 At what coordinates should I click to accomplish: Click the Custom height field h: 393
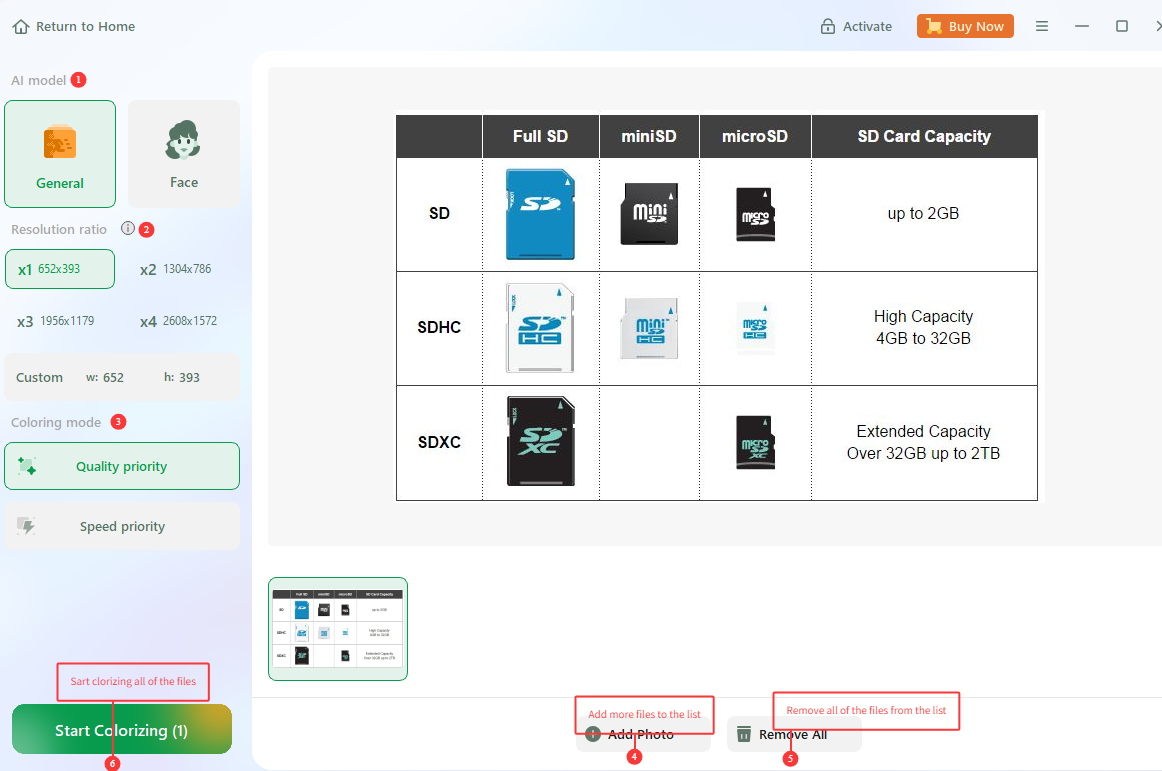tap(182, 377)
